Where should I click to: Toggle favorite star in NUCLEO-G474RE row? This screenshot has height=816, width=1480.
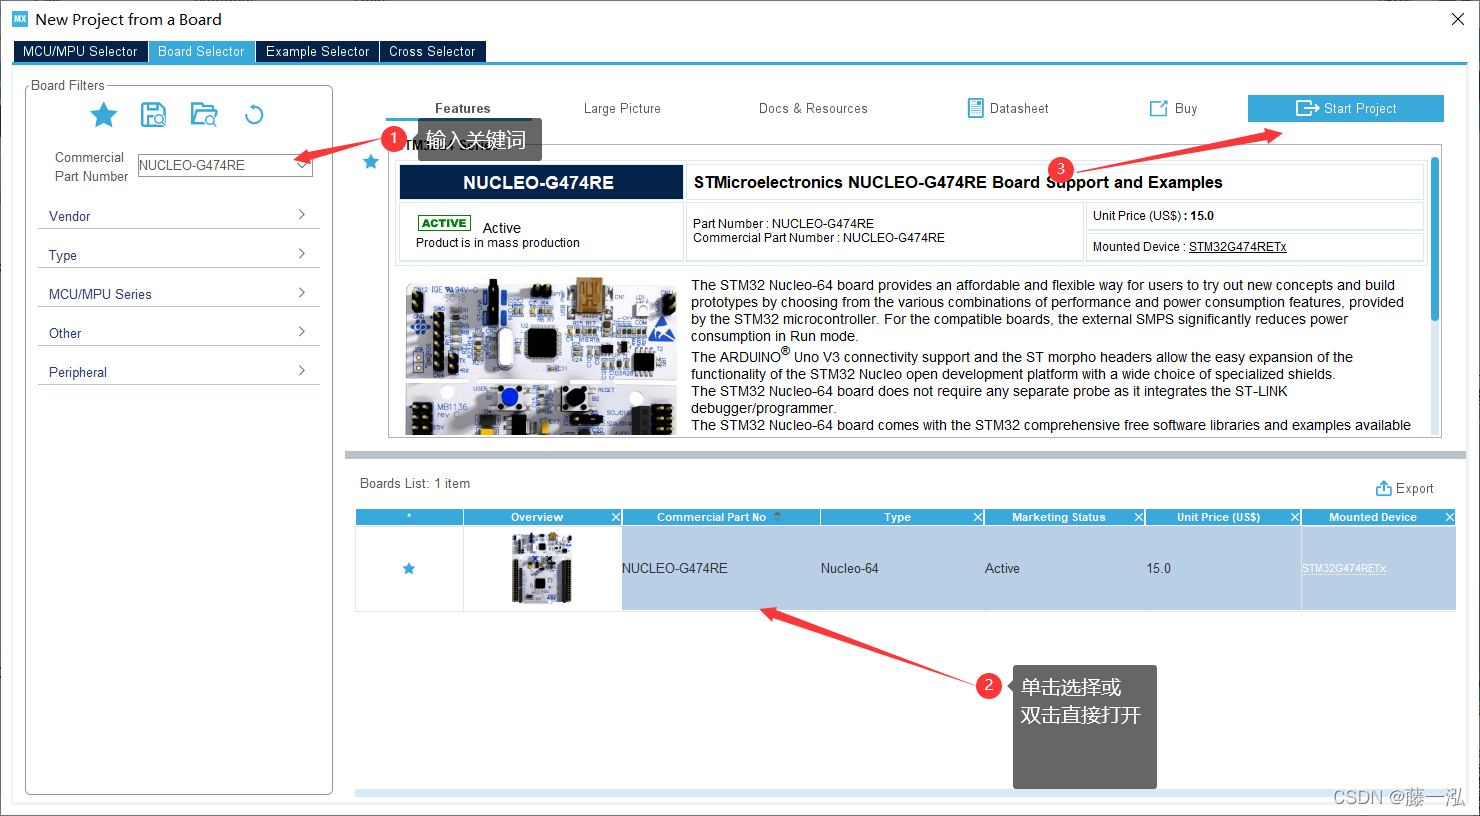coord(409,568)
